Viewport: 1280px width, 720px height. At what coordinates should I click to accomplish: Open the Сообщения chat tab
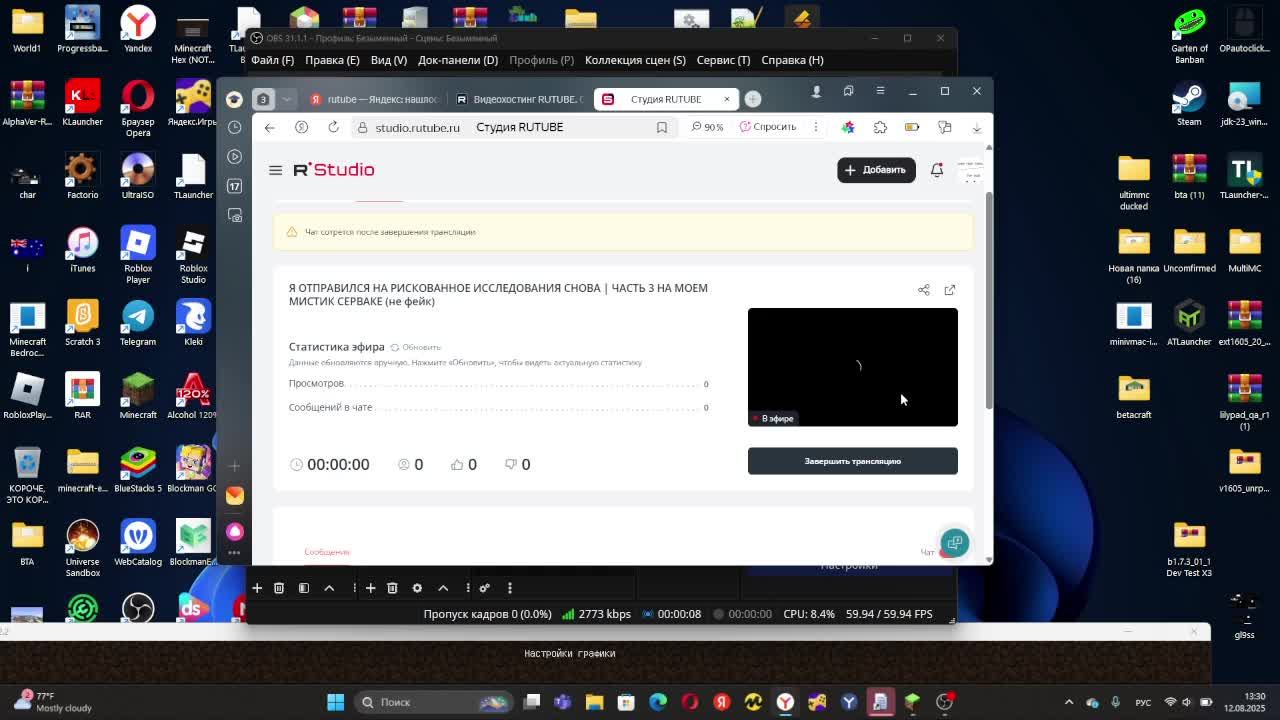(327, 552)
